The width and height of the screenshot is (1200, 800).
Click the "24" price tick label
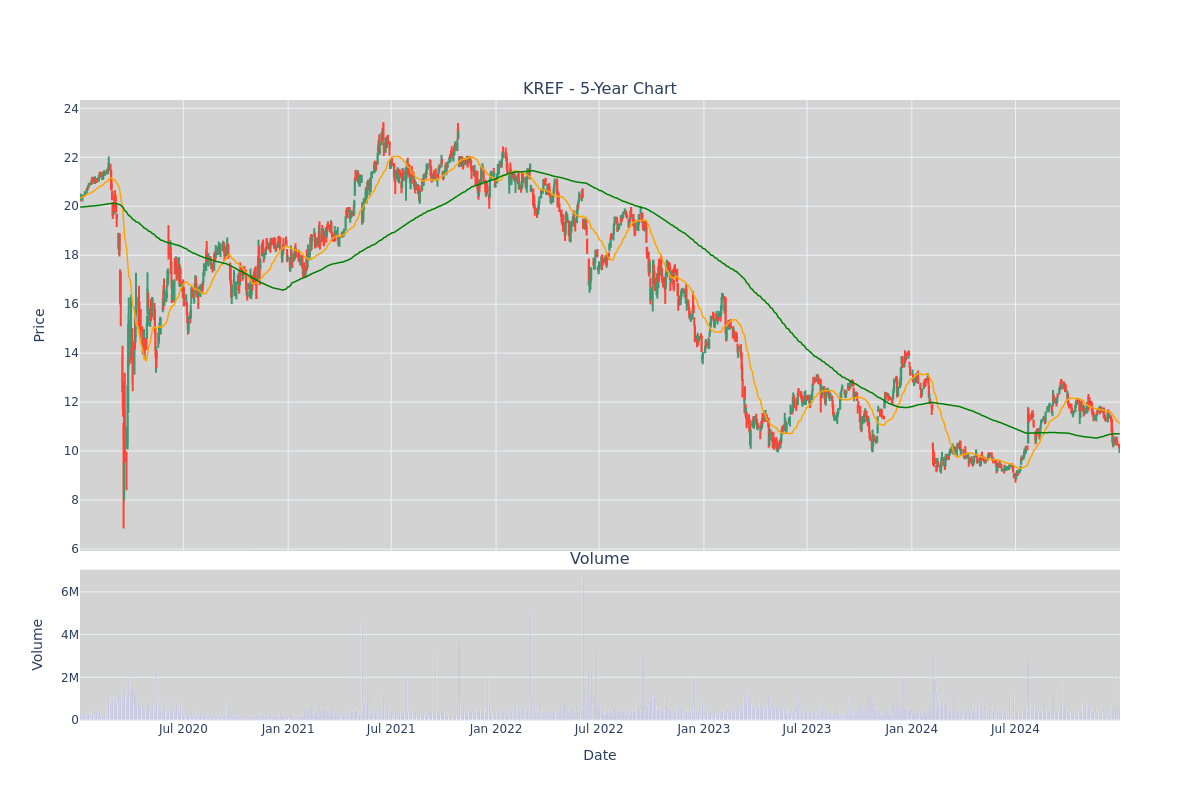pyautogui.click(x=71, y=109)
